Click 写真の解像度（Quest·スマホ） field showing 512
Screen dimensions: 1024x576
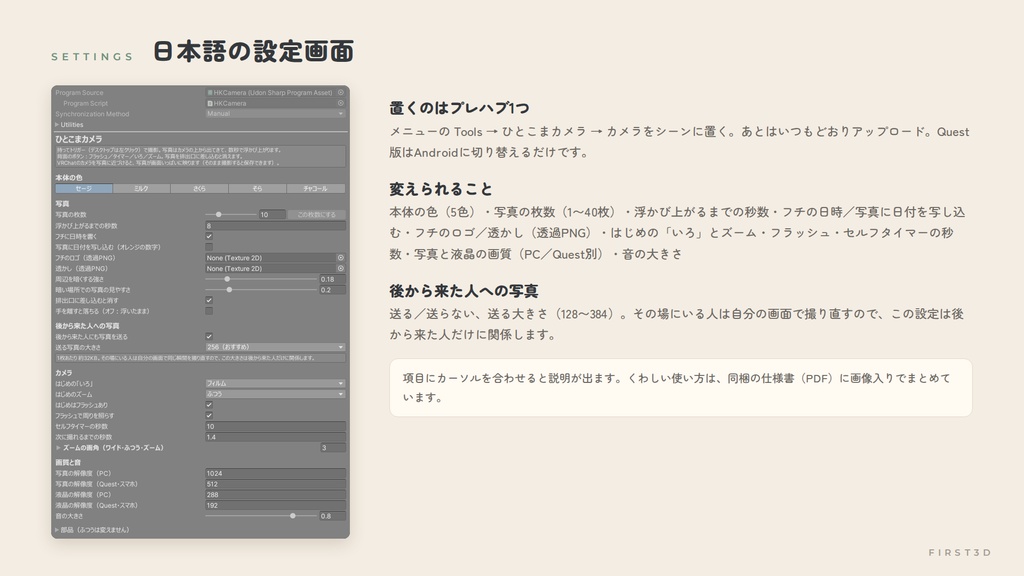pyautogui.click(x=275, y=484)
